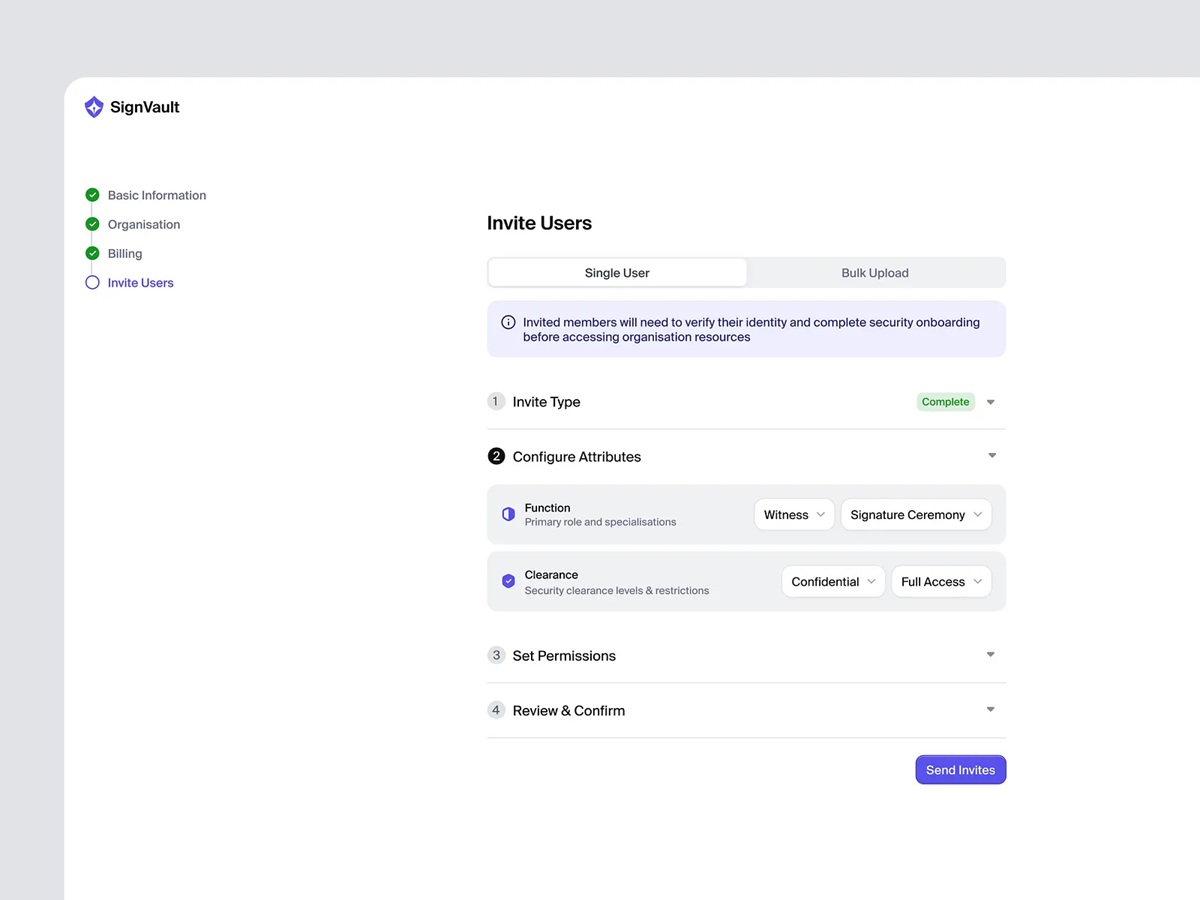Open the Witness function dropdown
This screenshot has width=1200, height=900.
pyautogui.click(x=793, y=514)
